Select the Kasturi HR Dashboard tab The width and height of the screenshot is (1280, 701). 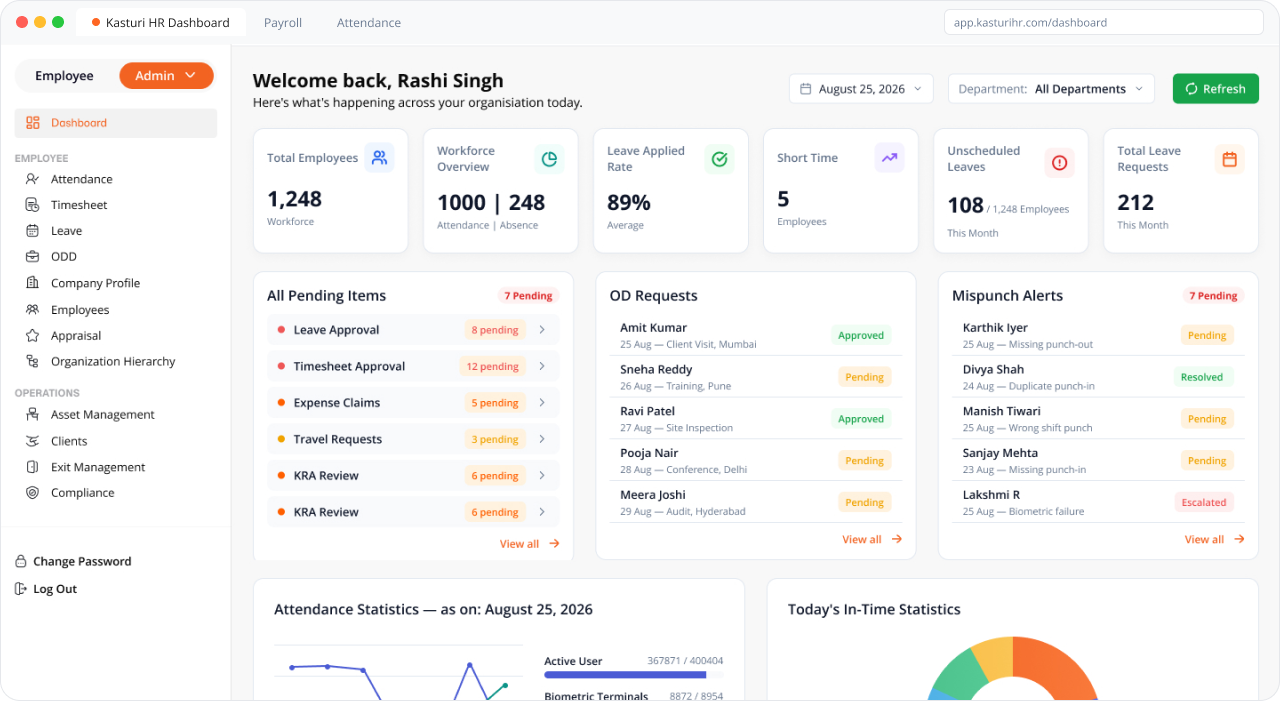point(160,22)
